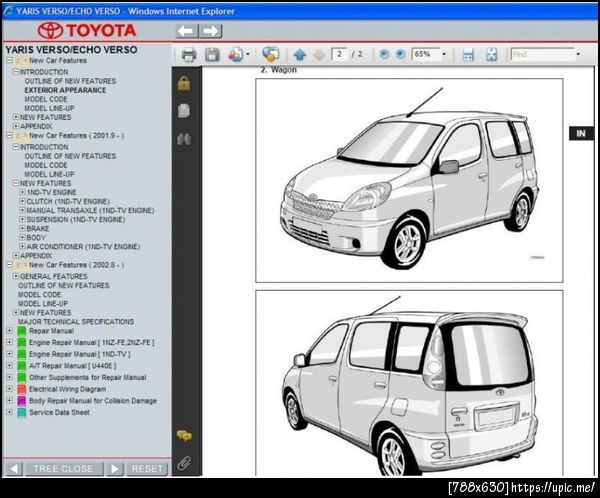Click the teal Service Data Sheet icon
The image size is (600, 498).
pos(22,413)
